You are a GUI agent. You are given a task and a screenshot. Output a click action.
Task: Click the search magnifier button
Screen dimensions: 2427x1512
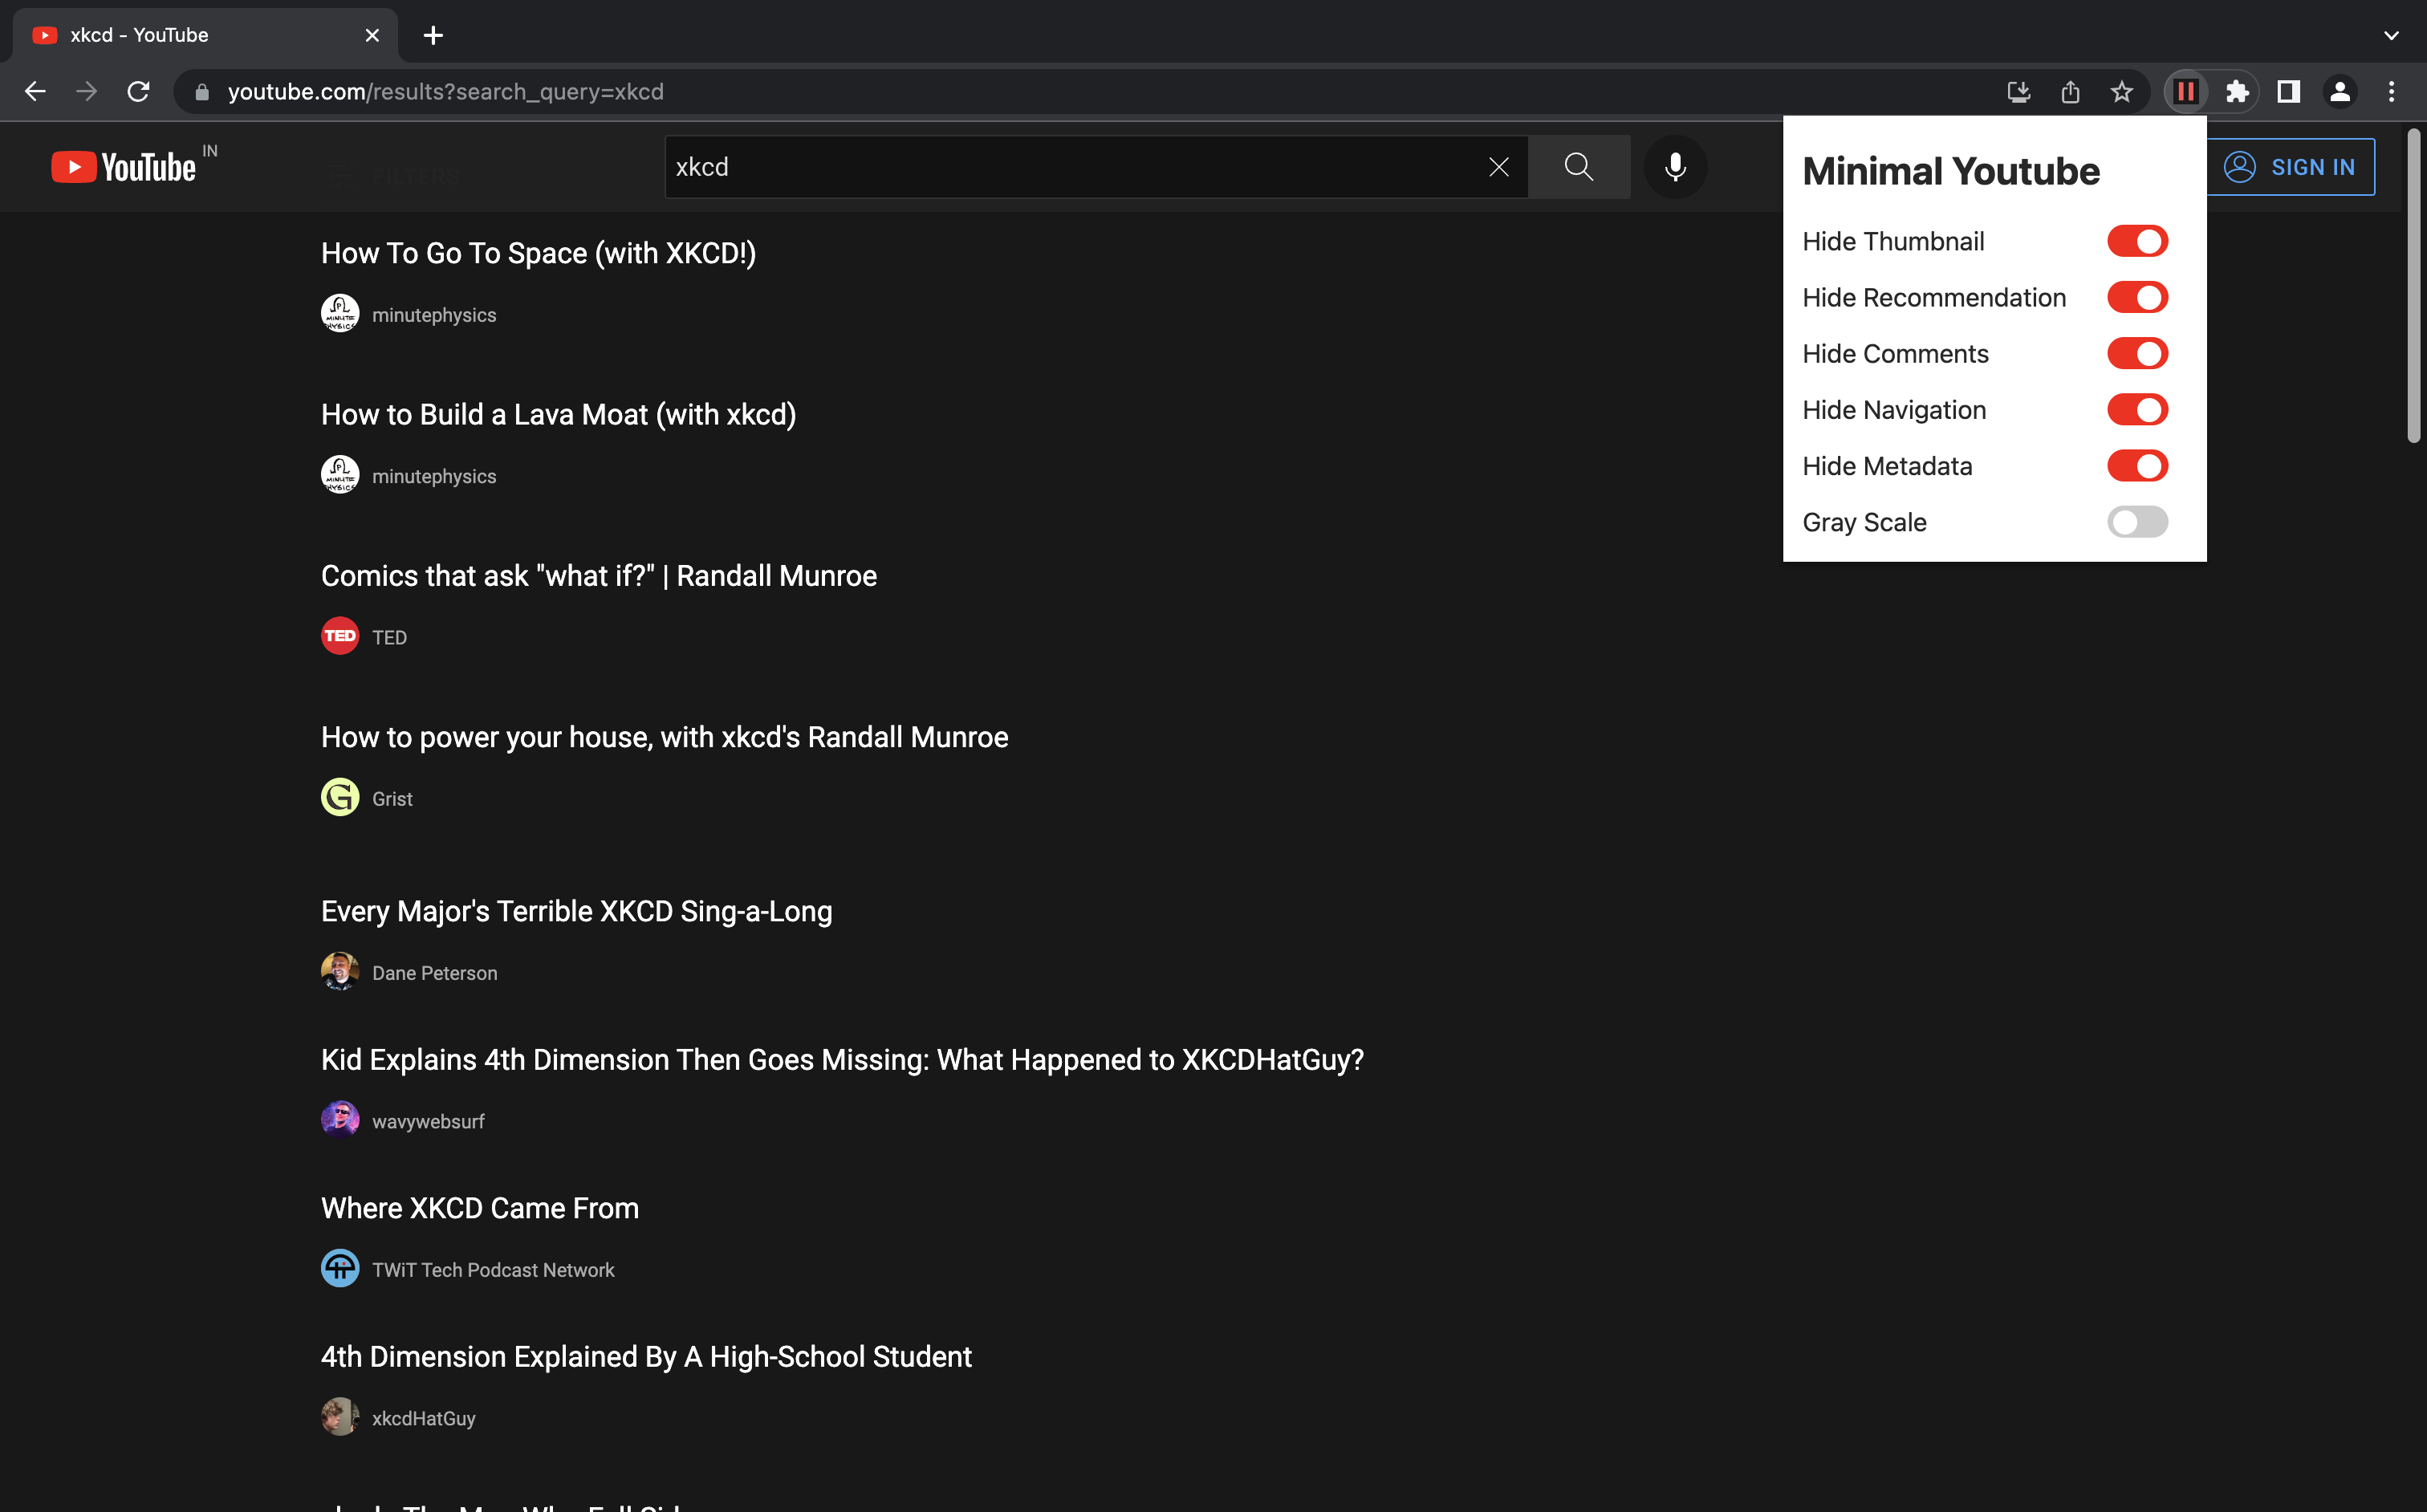1579,167
